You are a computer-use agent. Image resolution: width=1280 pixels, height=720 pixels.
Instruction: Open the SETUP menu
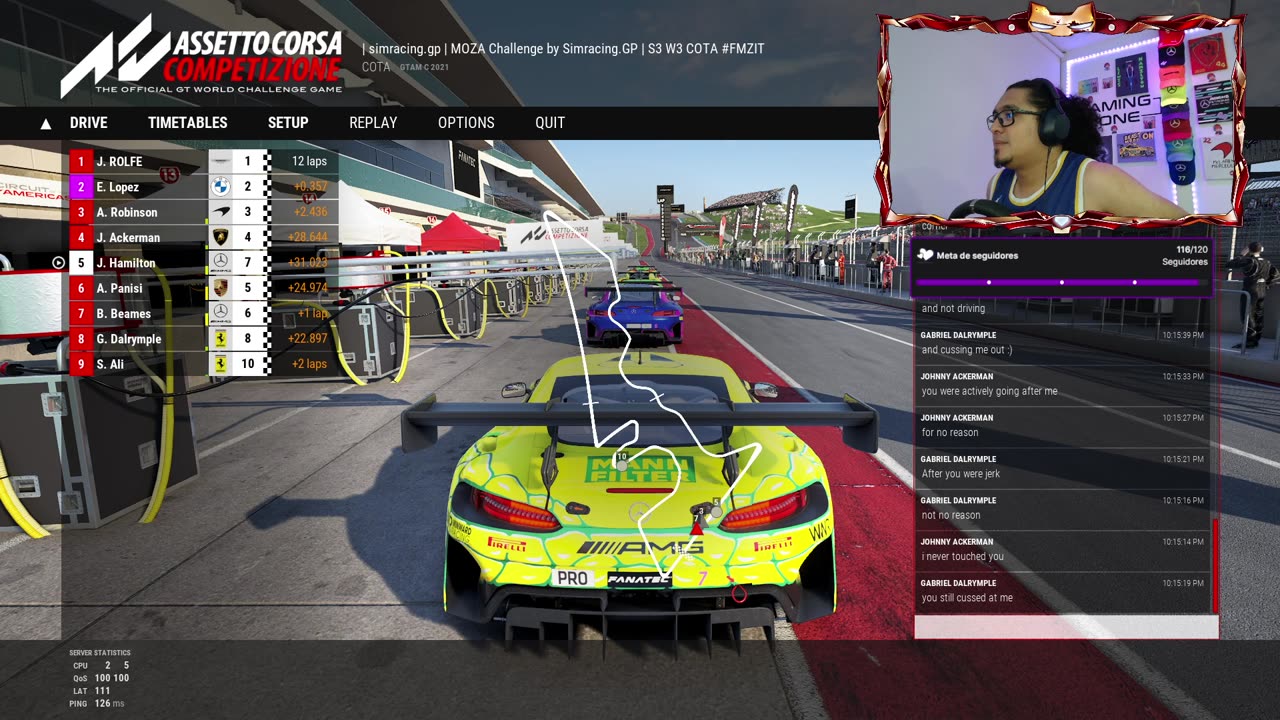pyautogui.click(x=288, y=123)
